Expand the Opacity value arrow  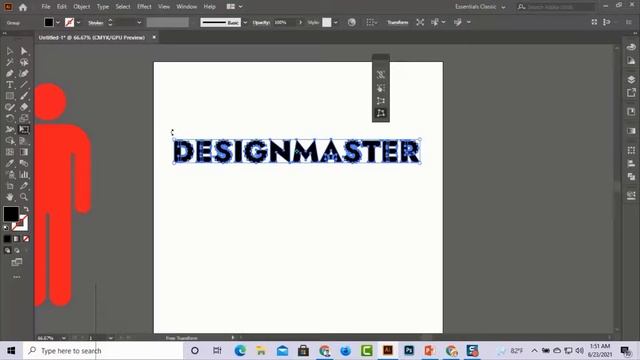coord(301,22)
